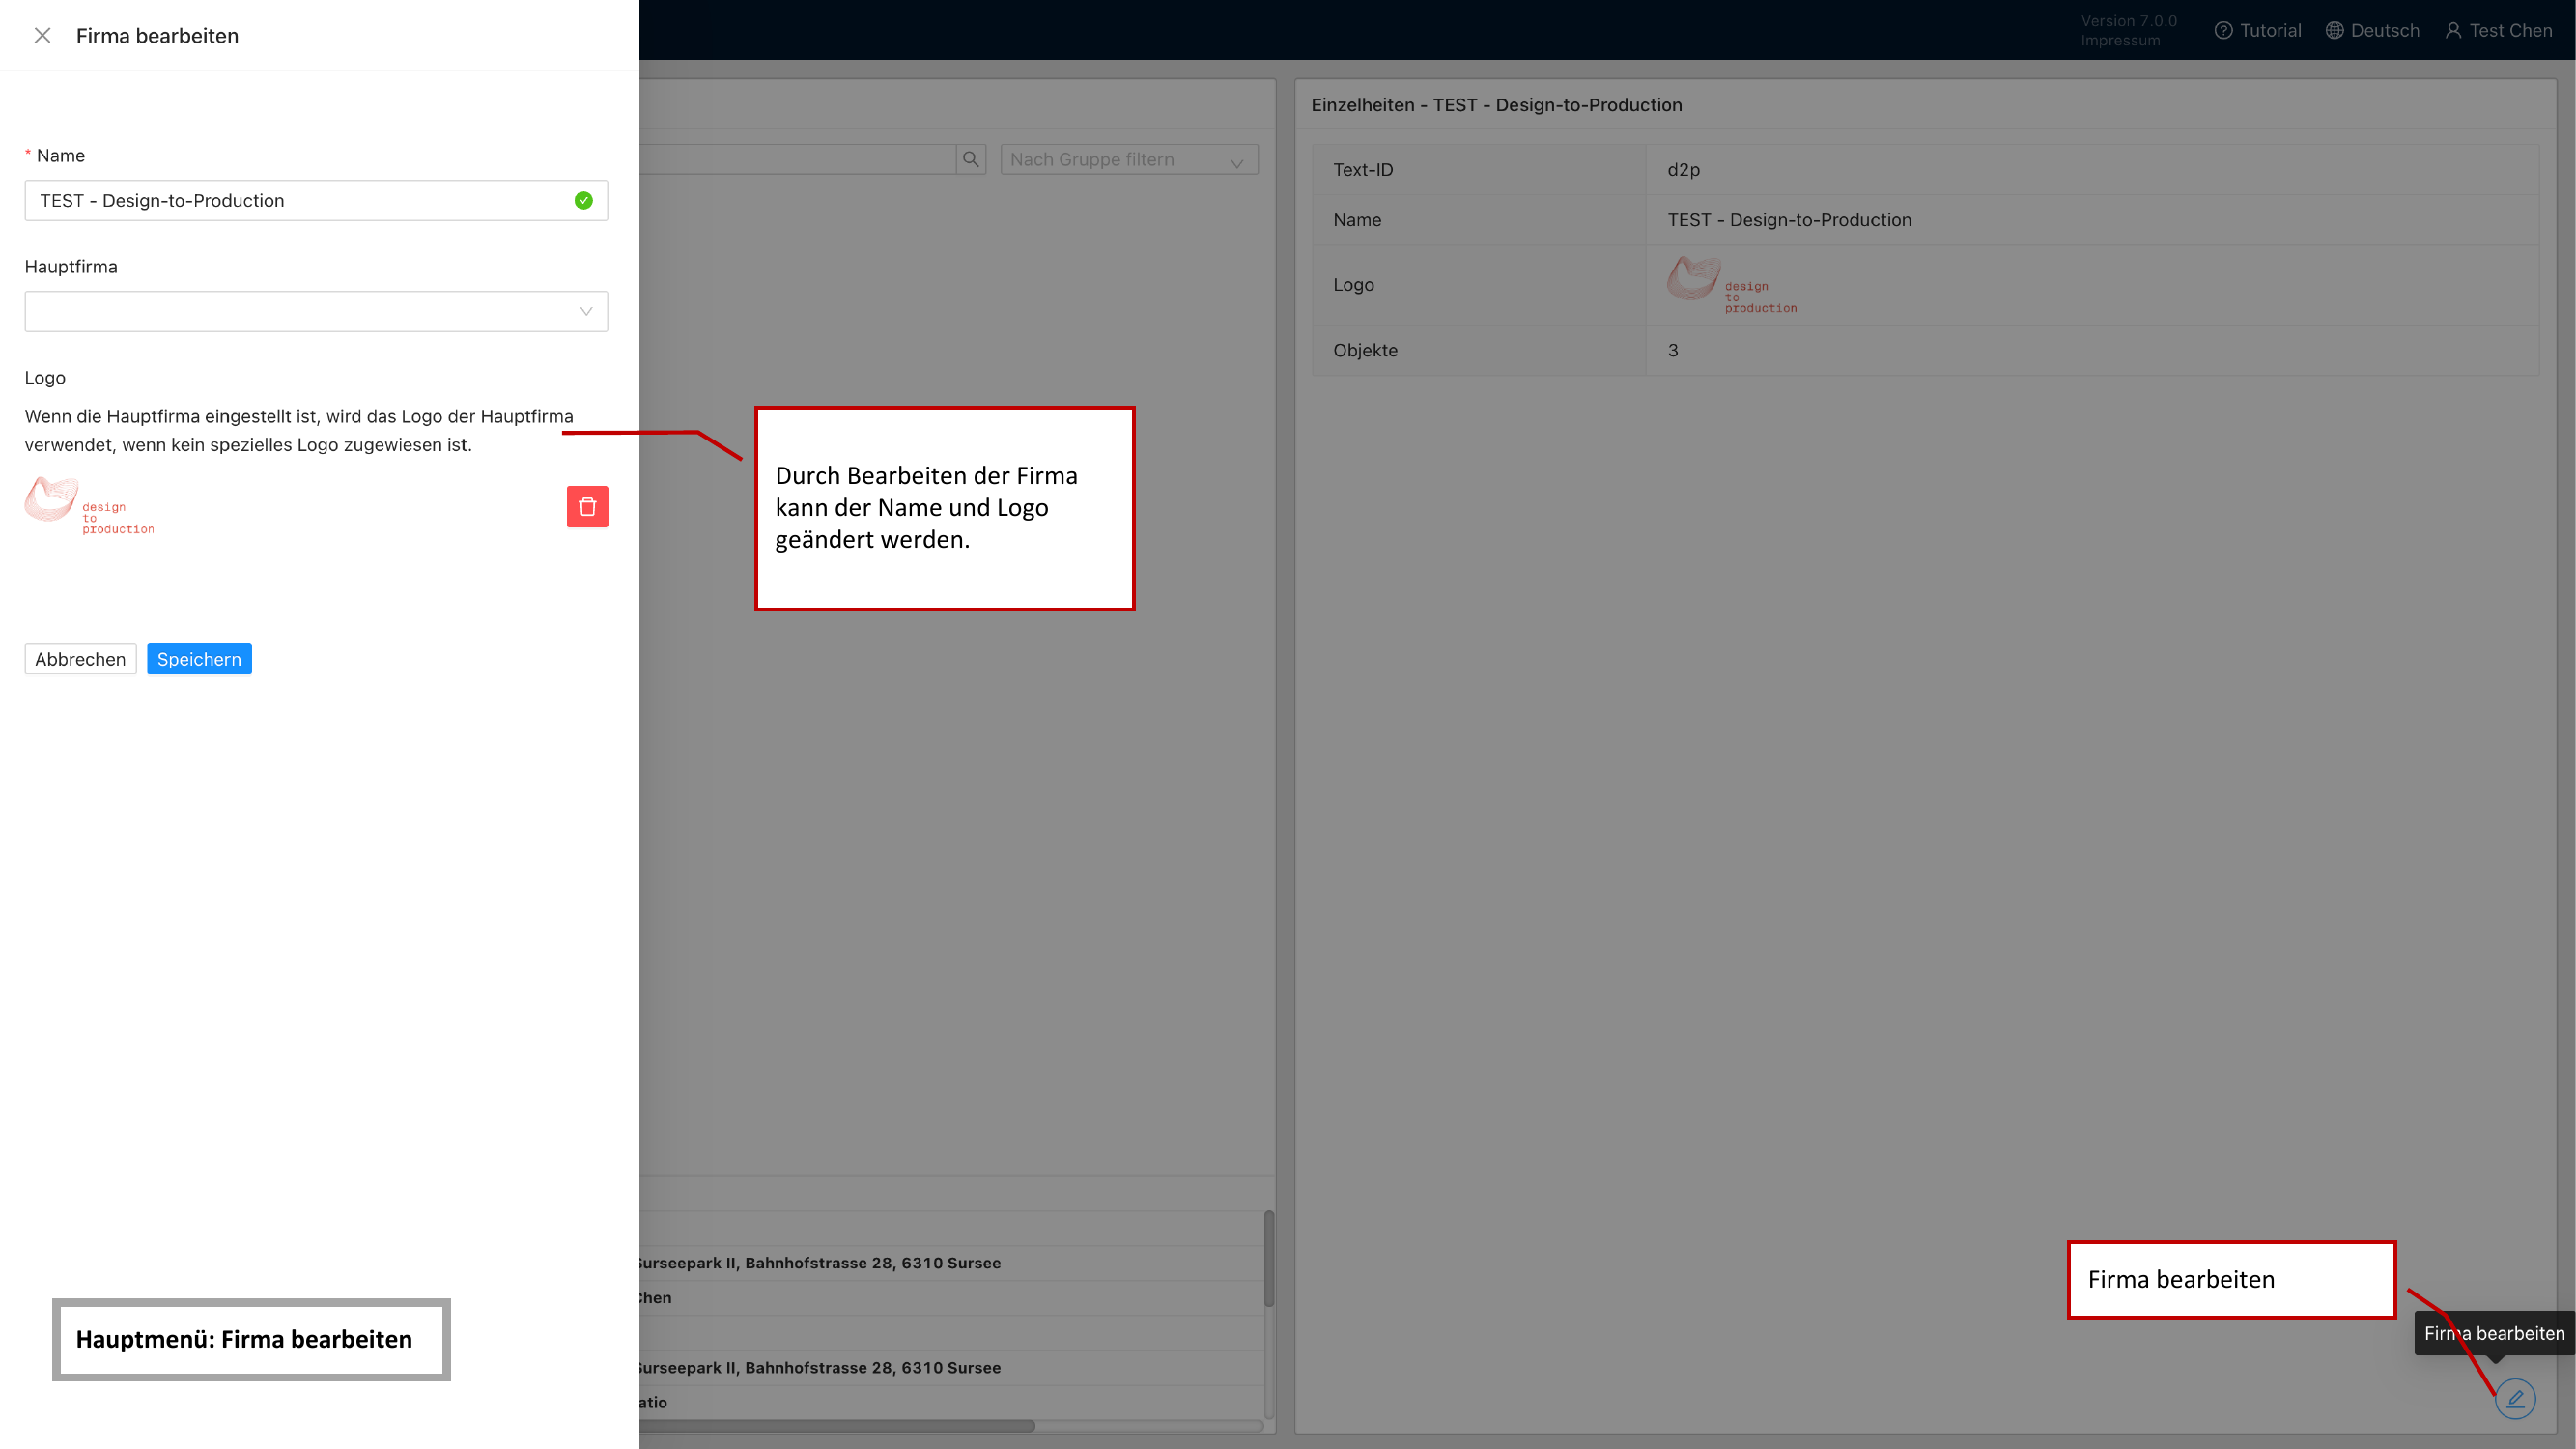Click the Impressum link
Image resolution: width=2576 pixels, height=1449 pixels.
tap(2120, 41)
